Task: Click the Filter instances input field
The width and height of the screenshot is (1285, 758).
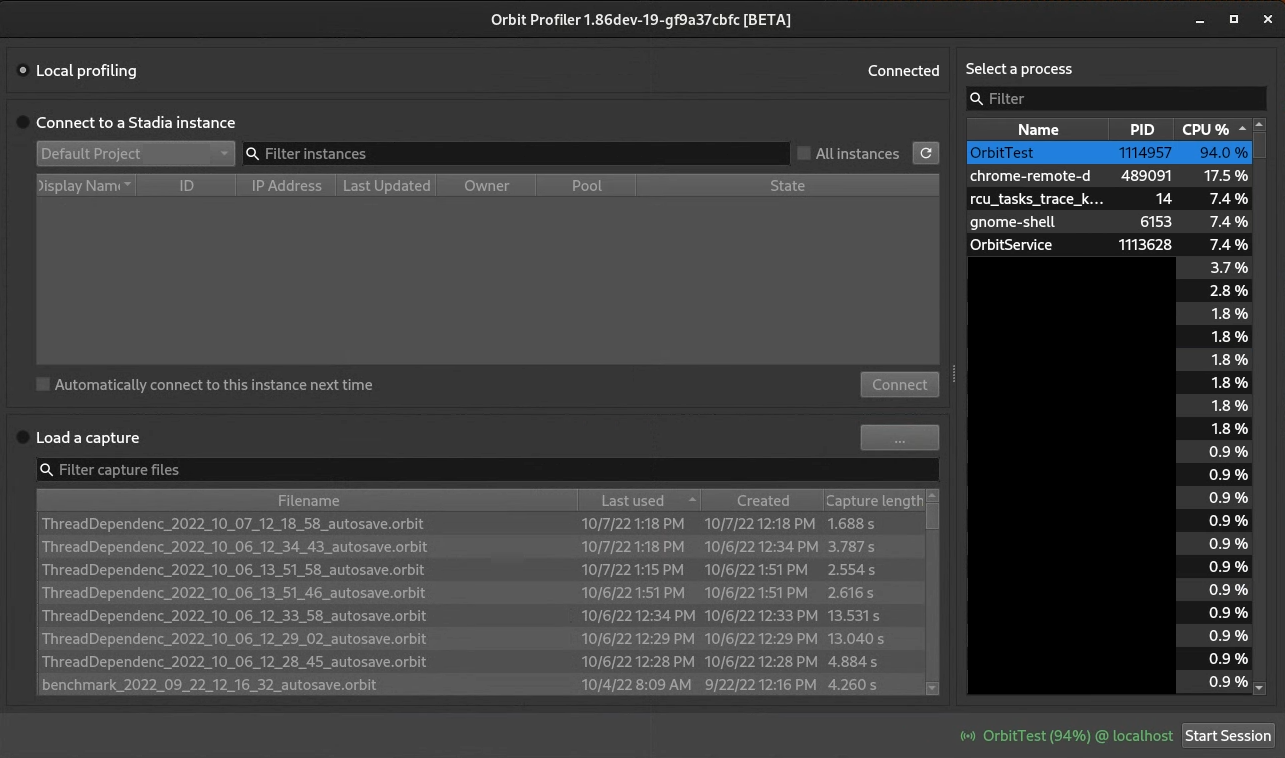Action: point(516,154)
